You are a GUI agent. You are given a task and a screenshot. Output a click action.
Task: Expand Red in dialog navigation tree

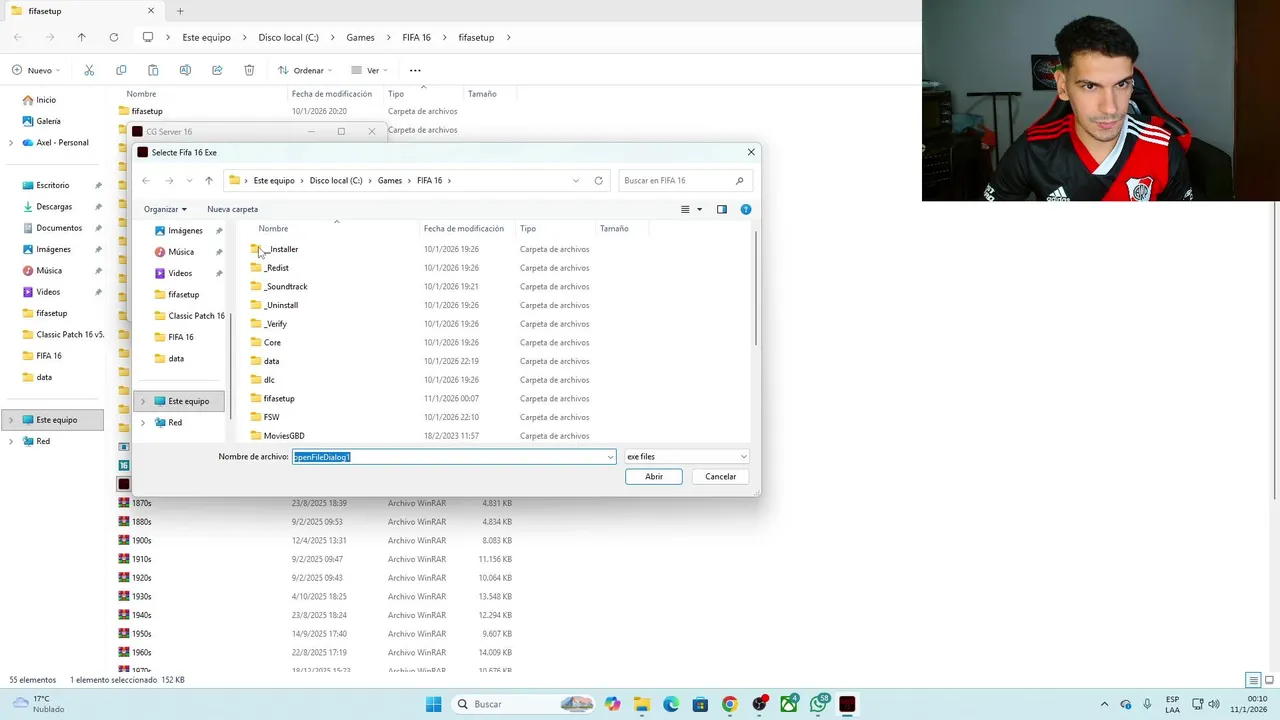point(143,423)
